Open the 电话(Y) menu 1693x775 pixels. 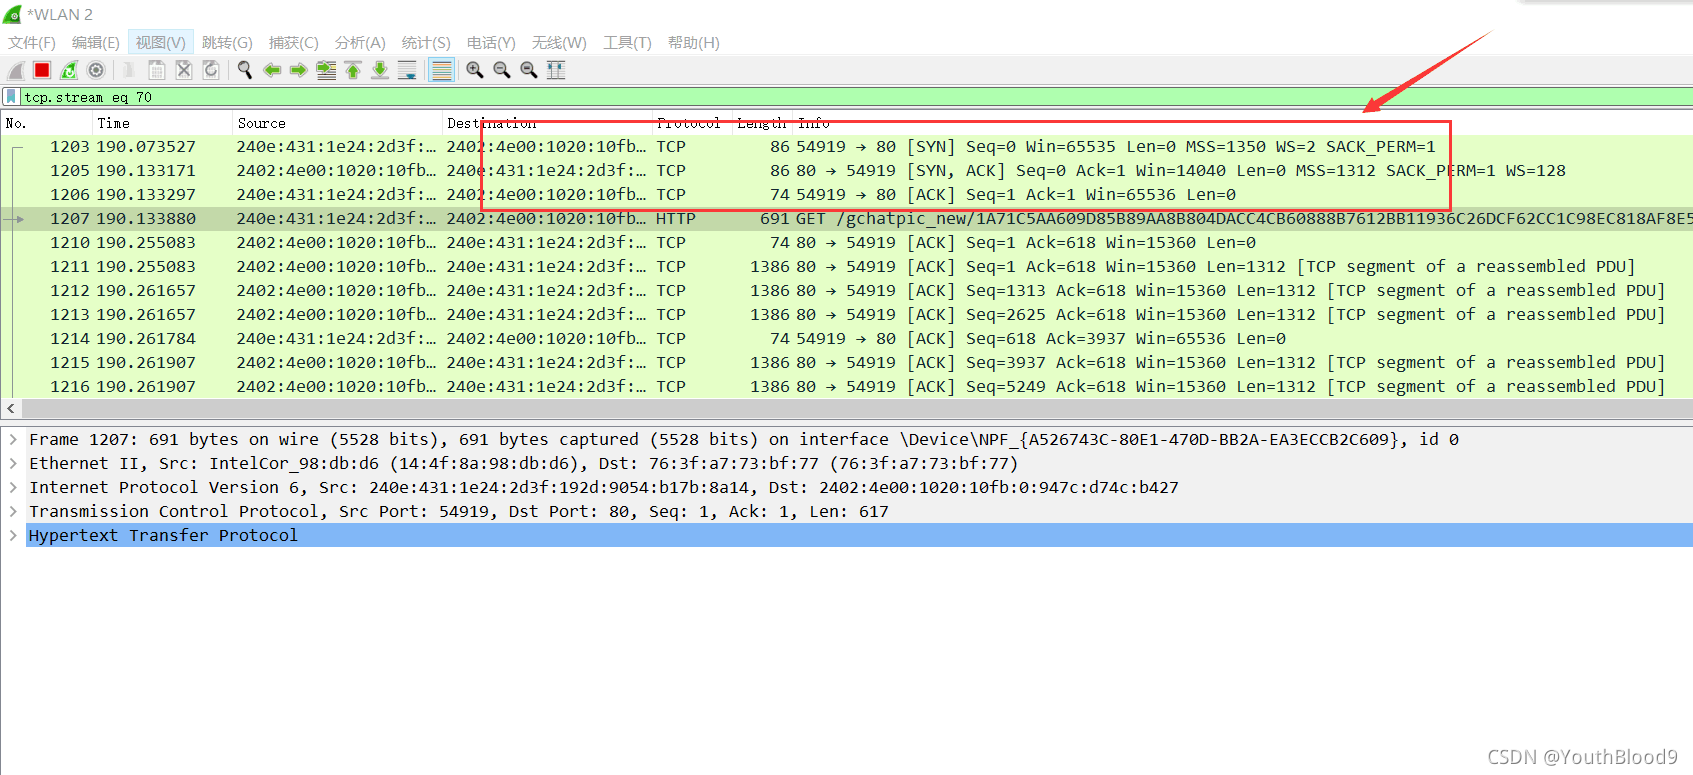click(491, 42)
